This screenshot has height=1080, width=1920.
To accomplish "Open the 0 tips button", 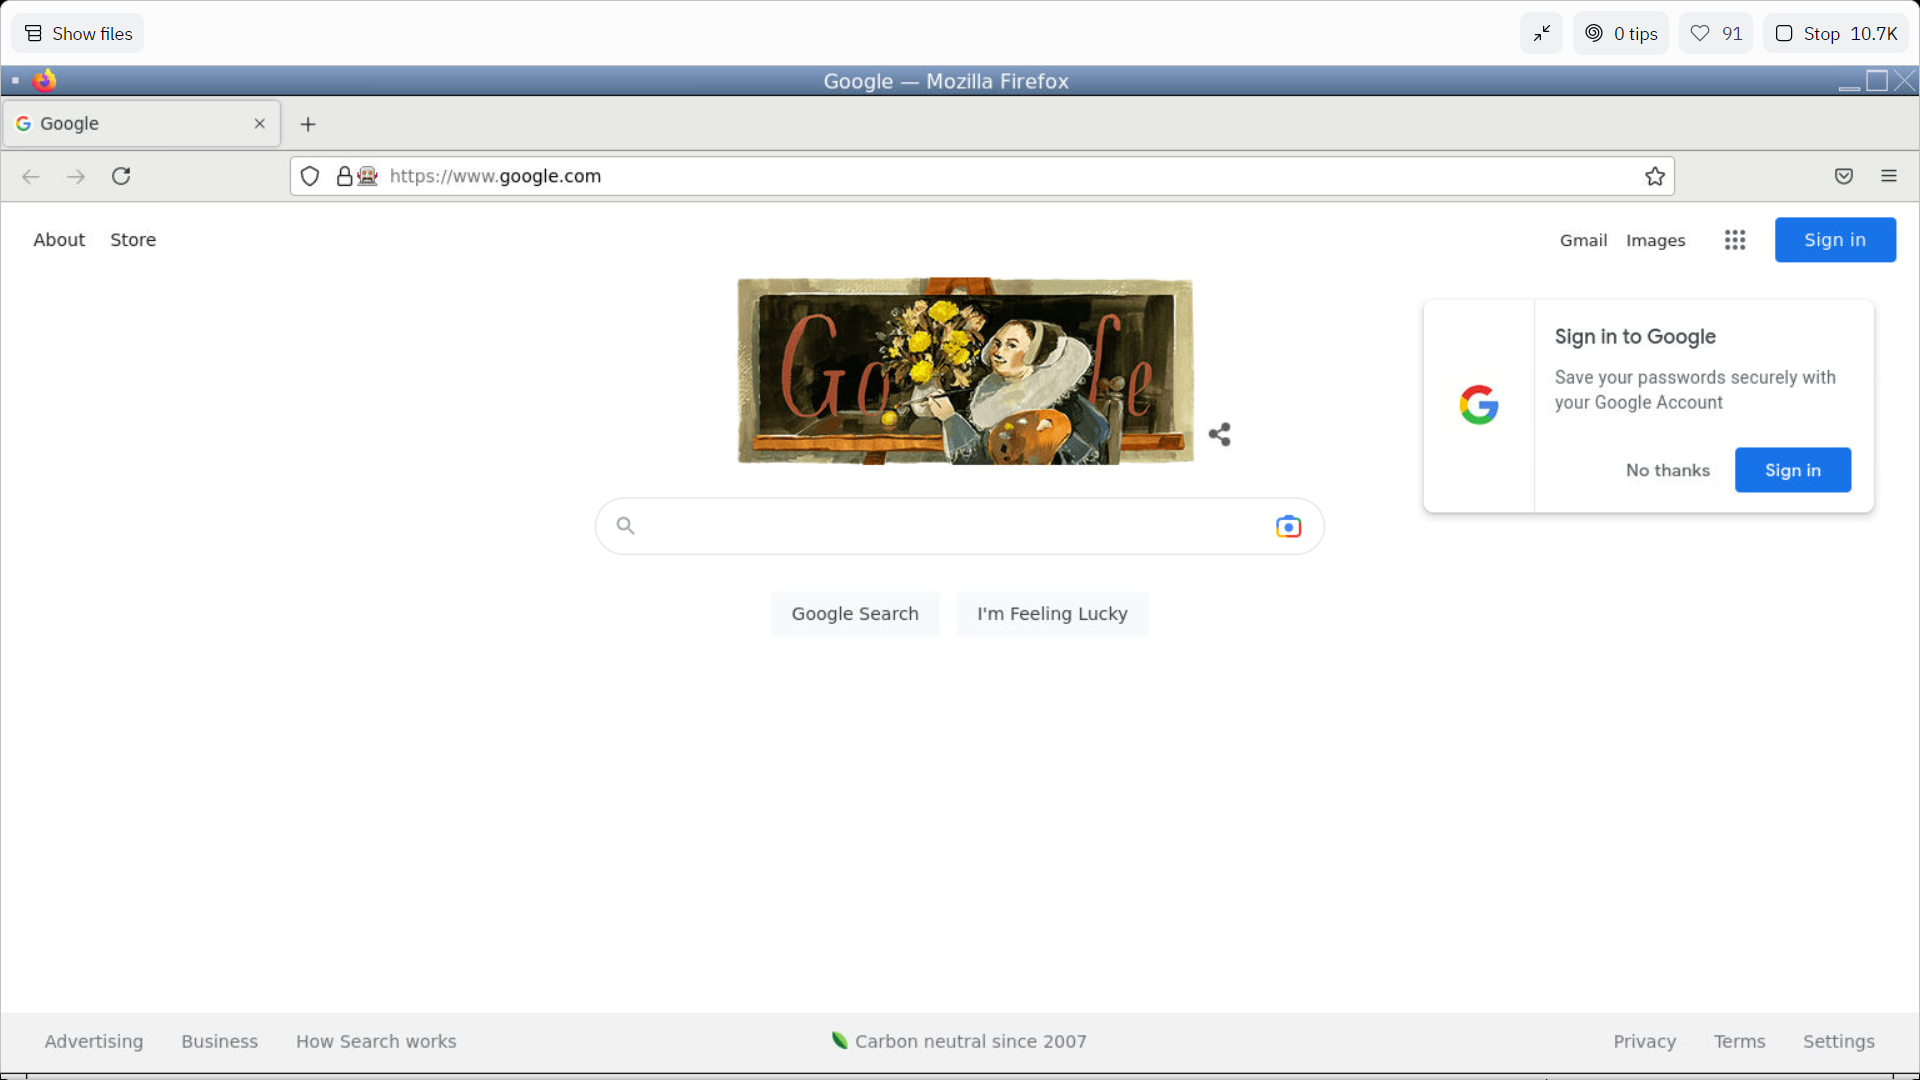I will point(1620,33).
